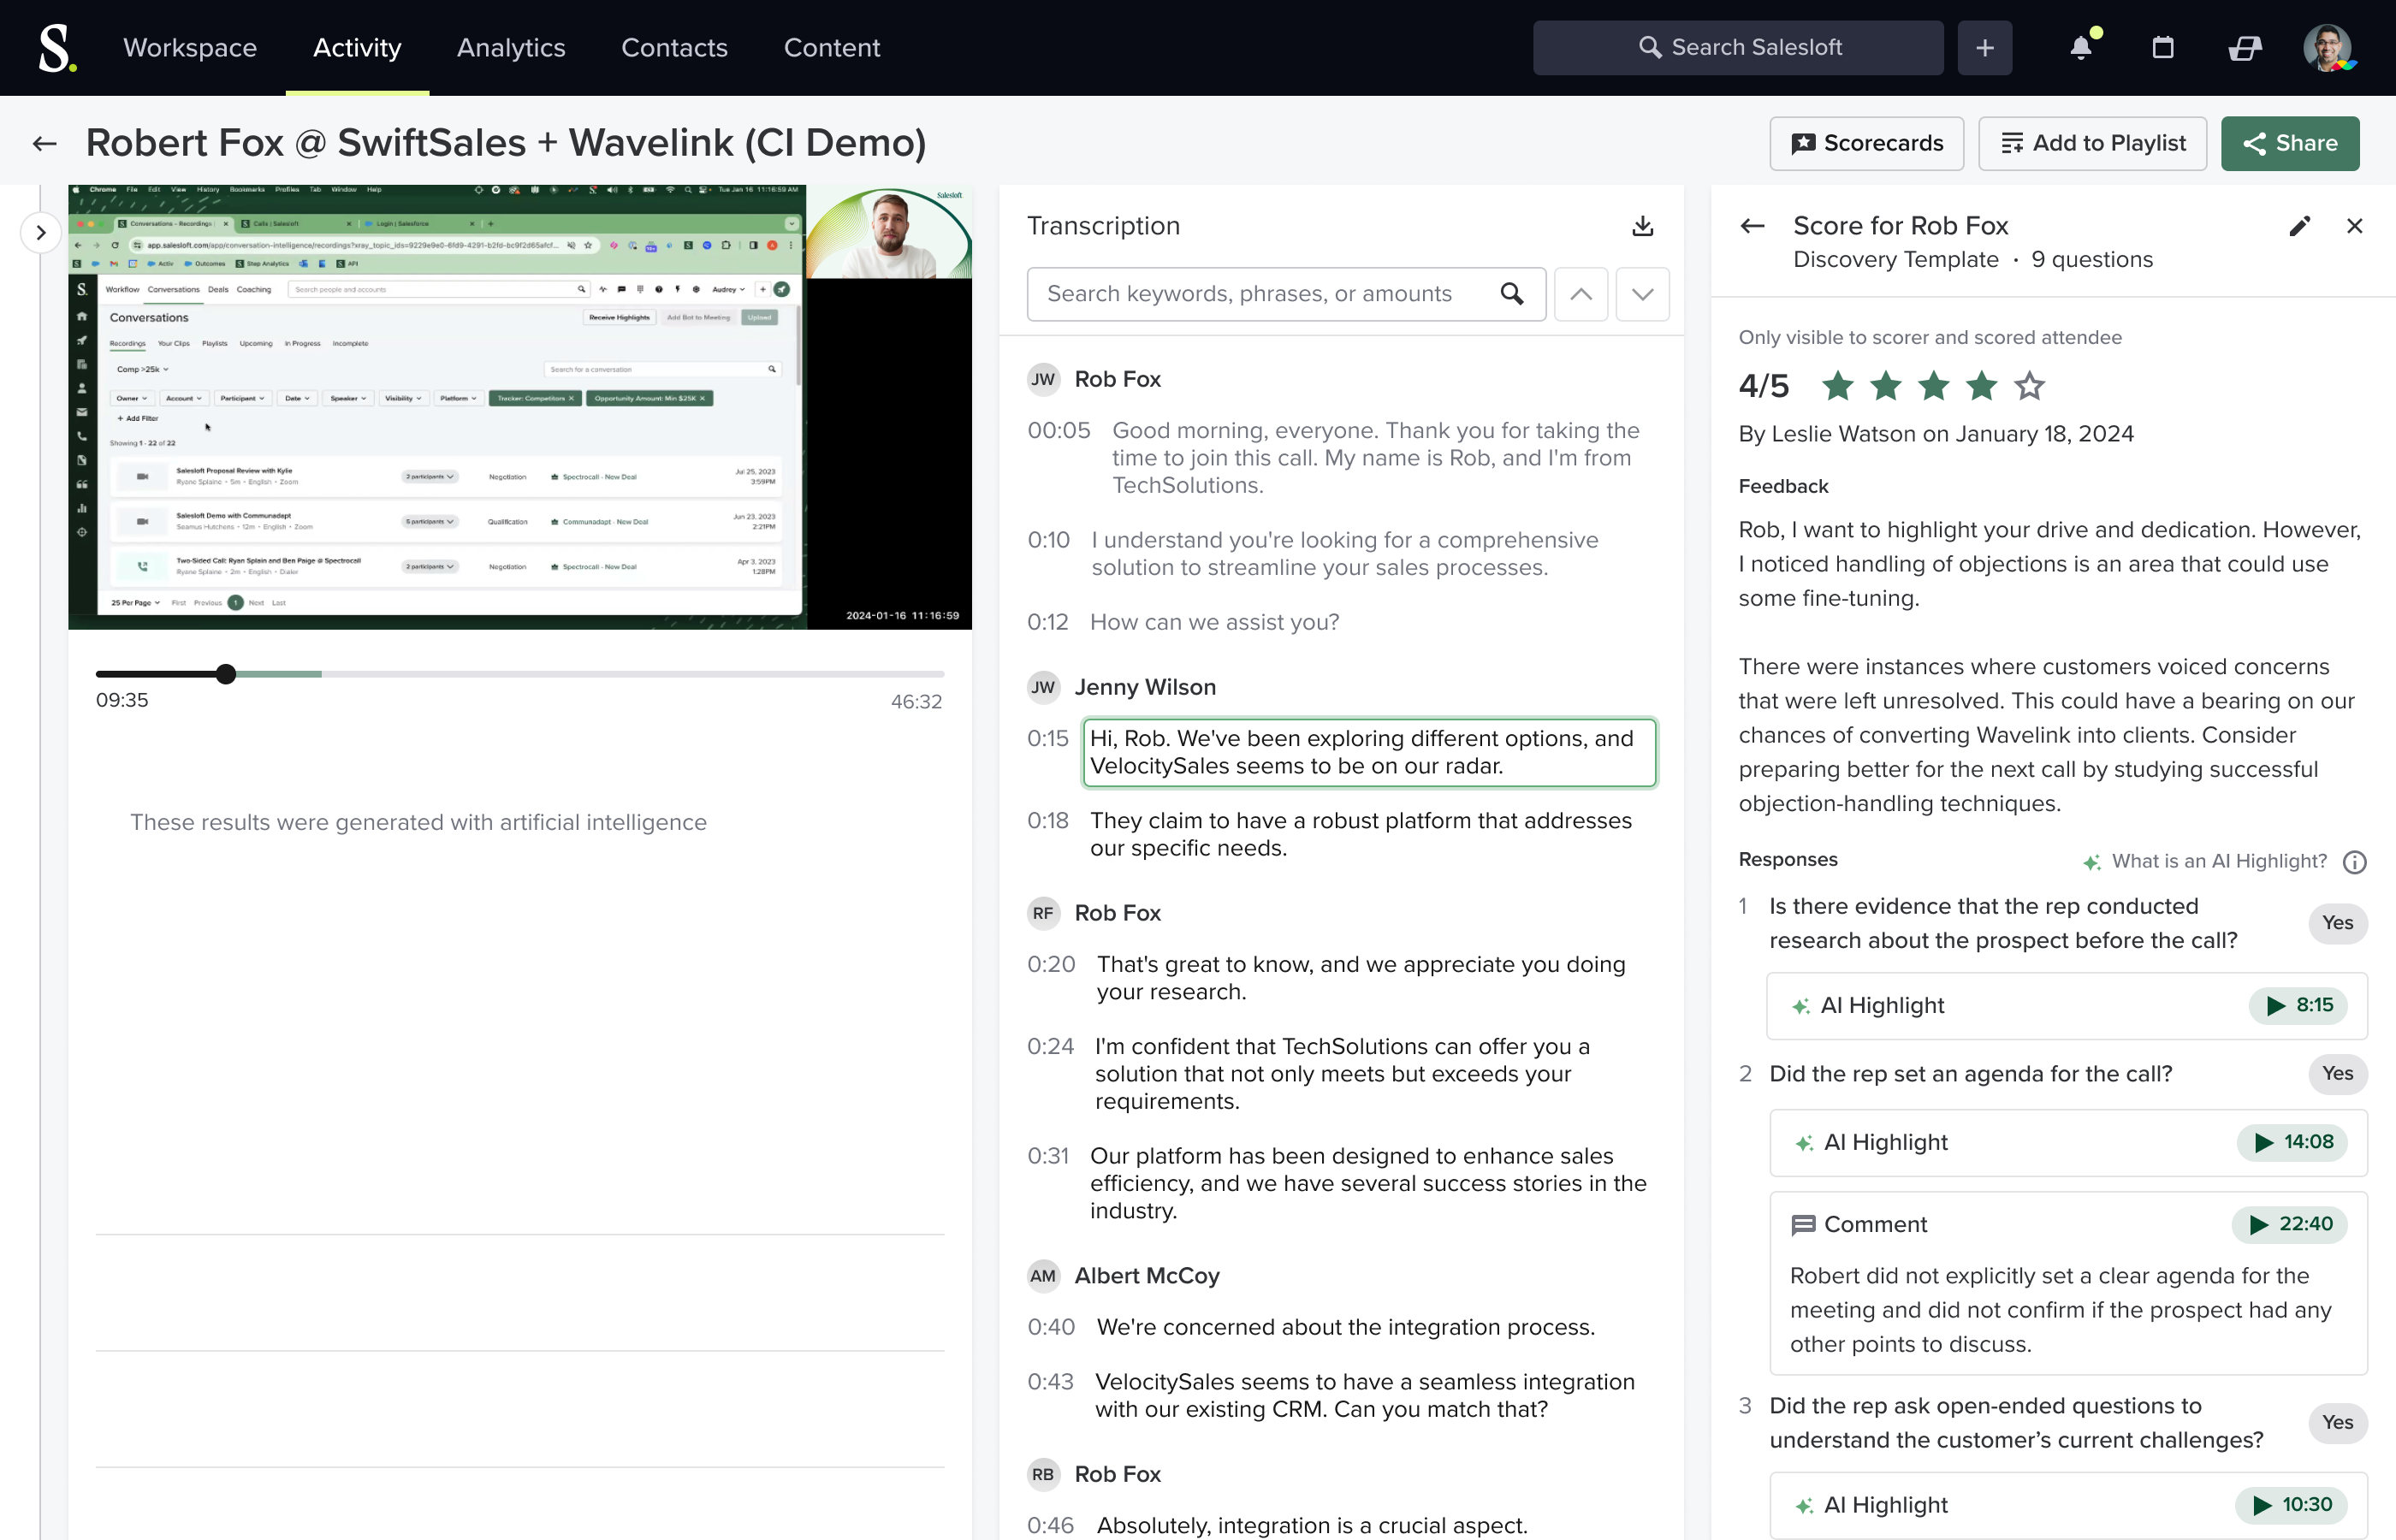The height and width of the screenshot is (1540, 2396).
Task: Open the calendar icon in header
Action: pyautogui.click(x=2163, y=48)
